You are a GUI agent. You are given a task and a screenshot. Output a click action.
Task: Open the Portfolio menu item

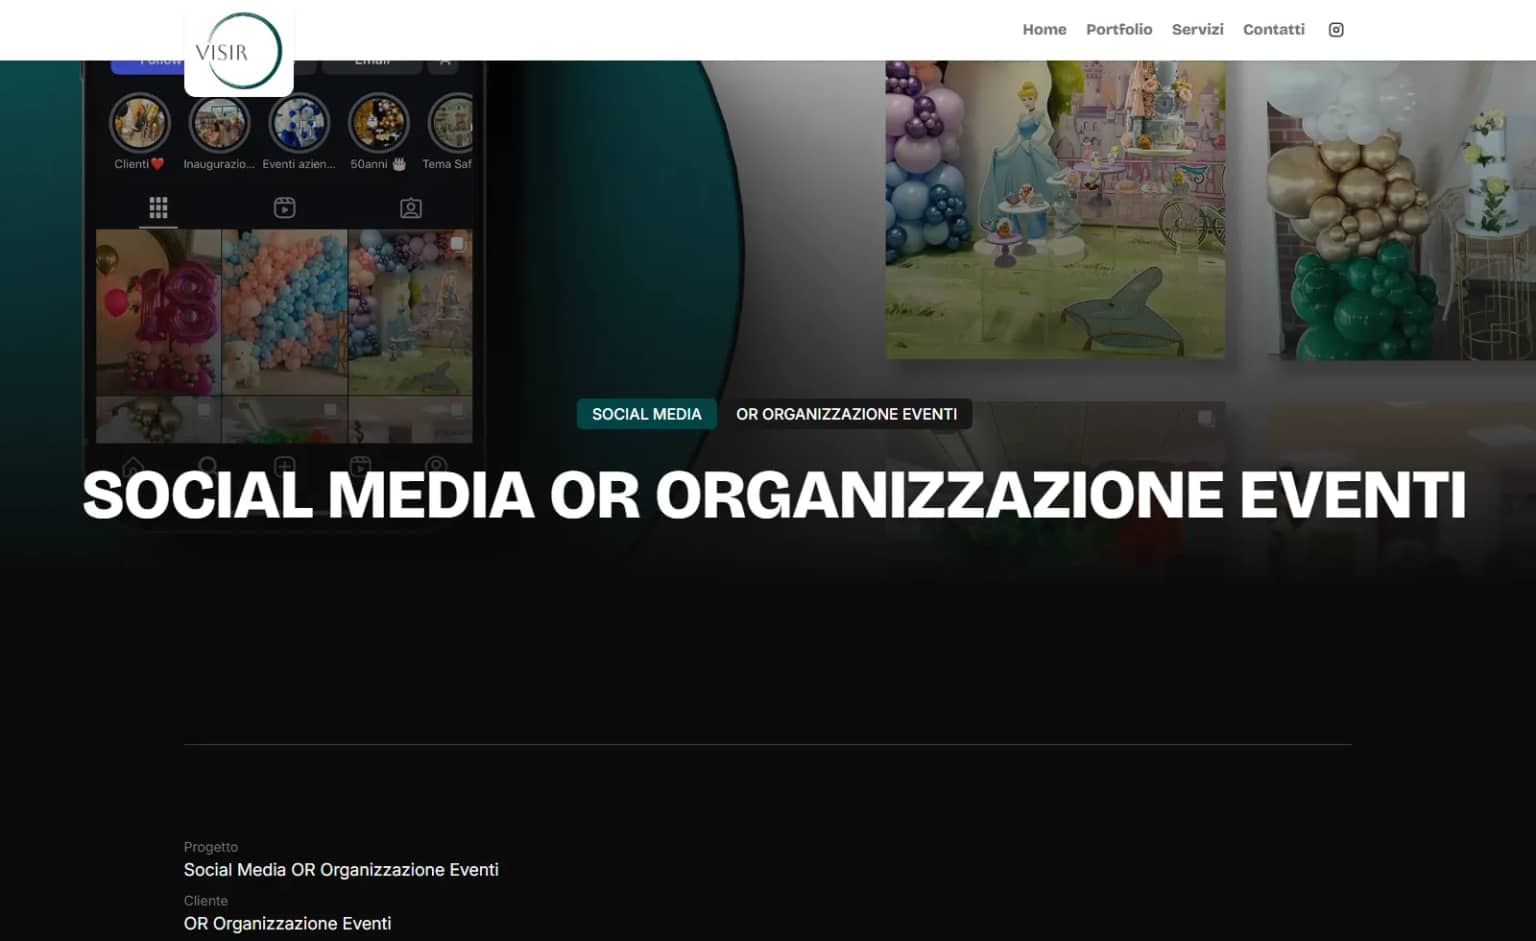click(1119, 29)
